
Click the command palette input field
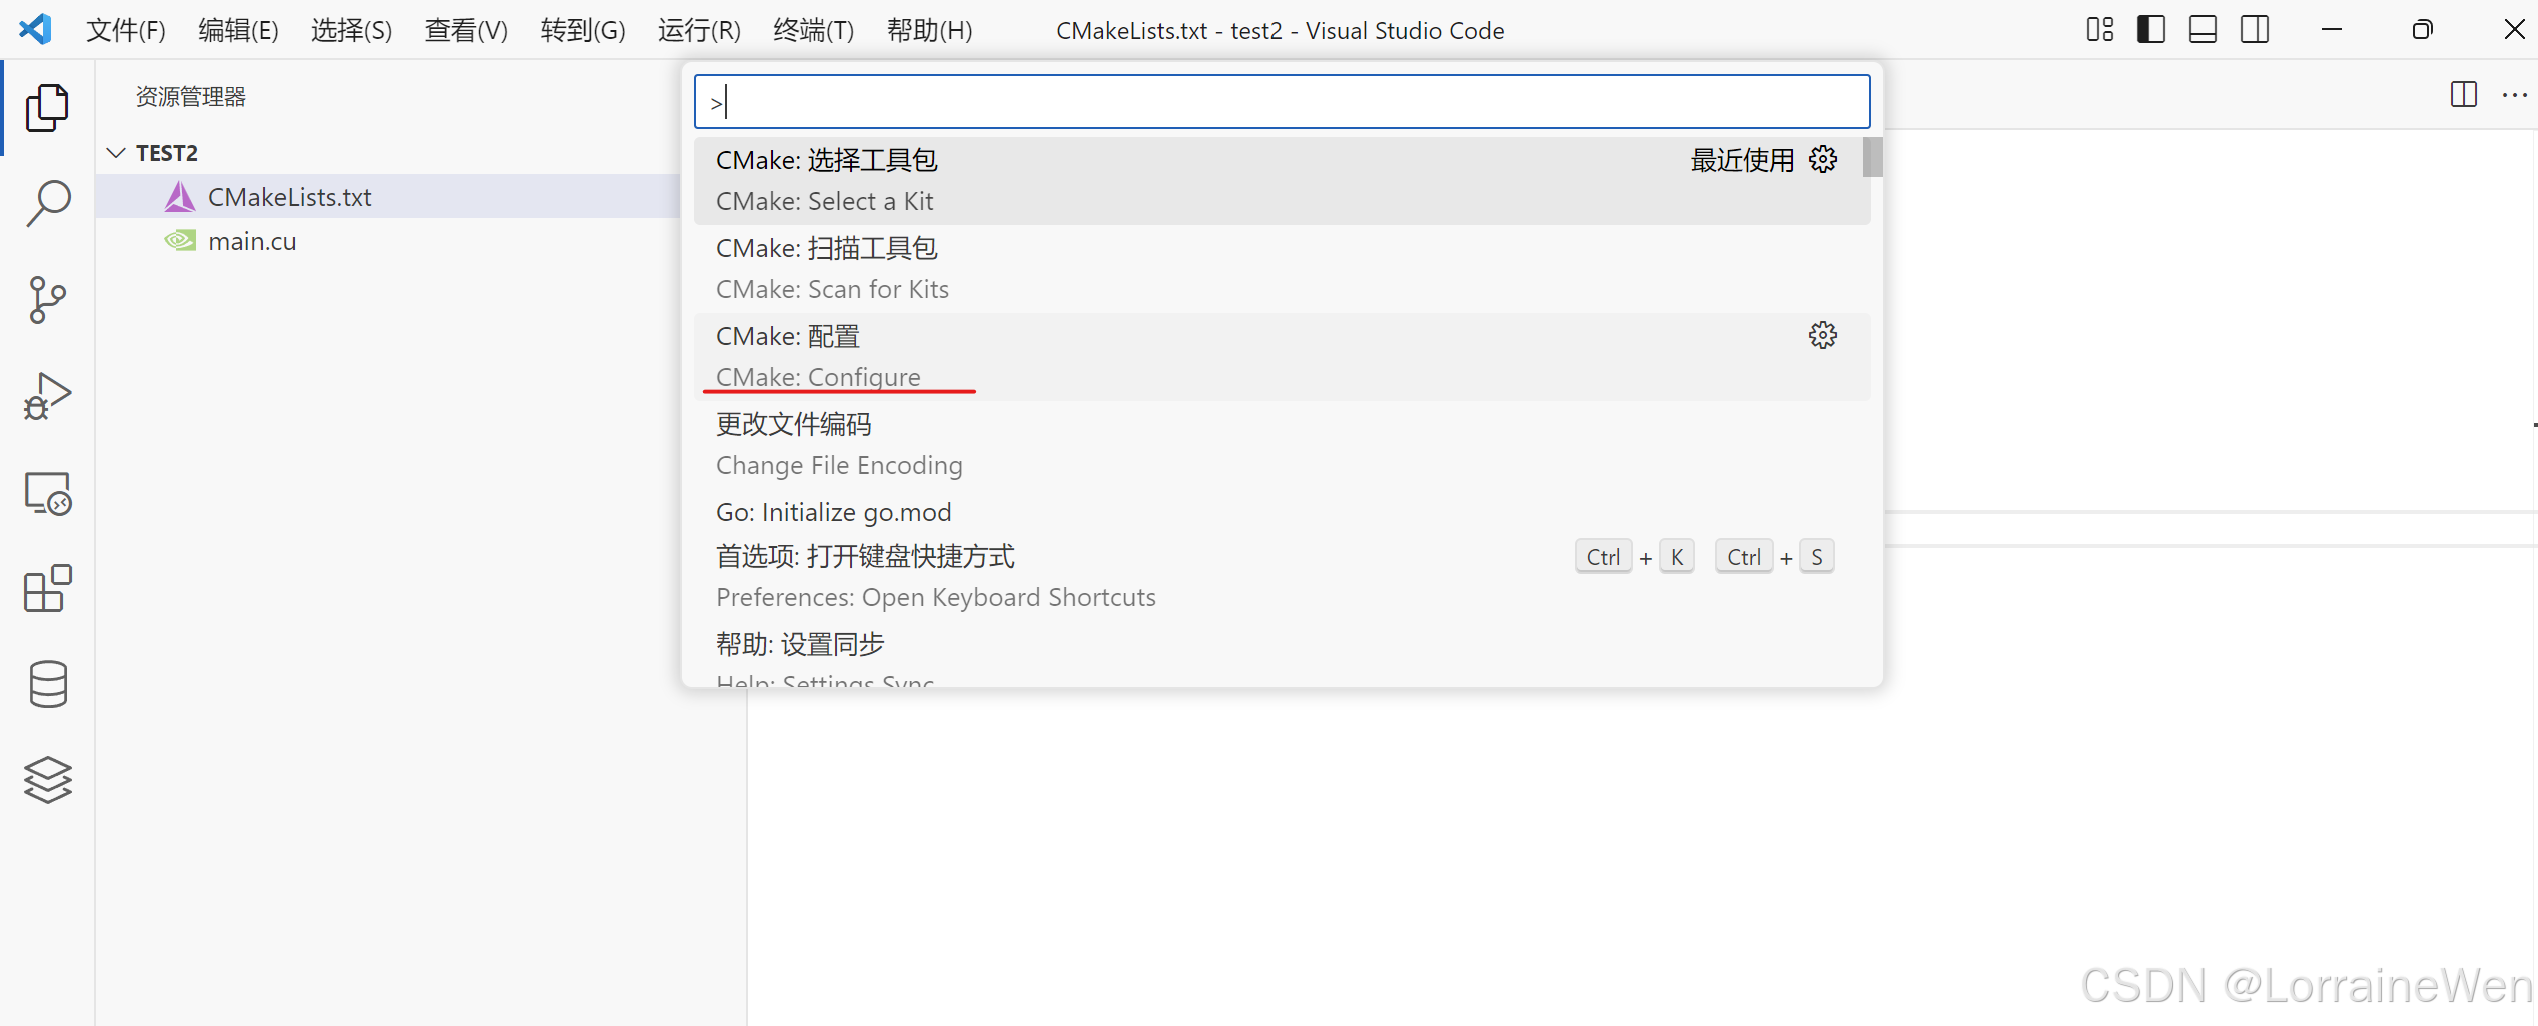pos(1282,102)
